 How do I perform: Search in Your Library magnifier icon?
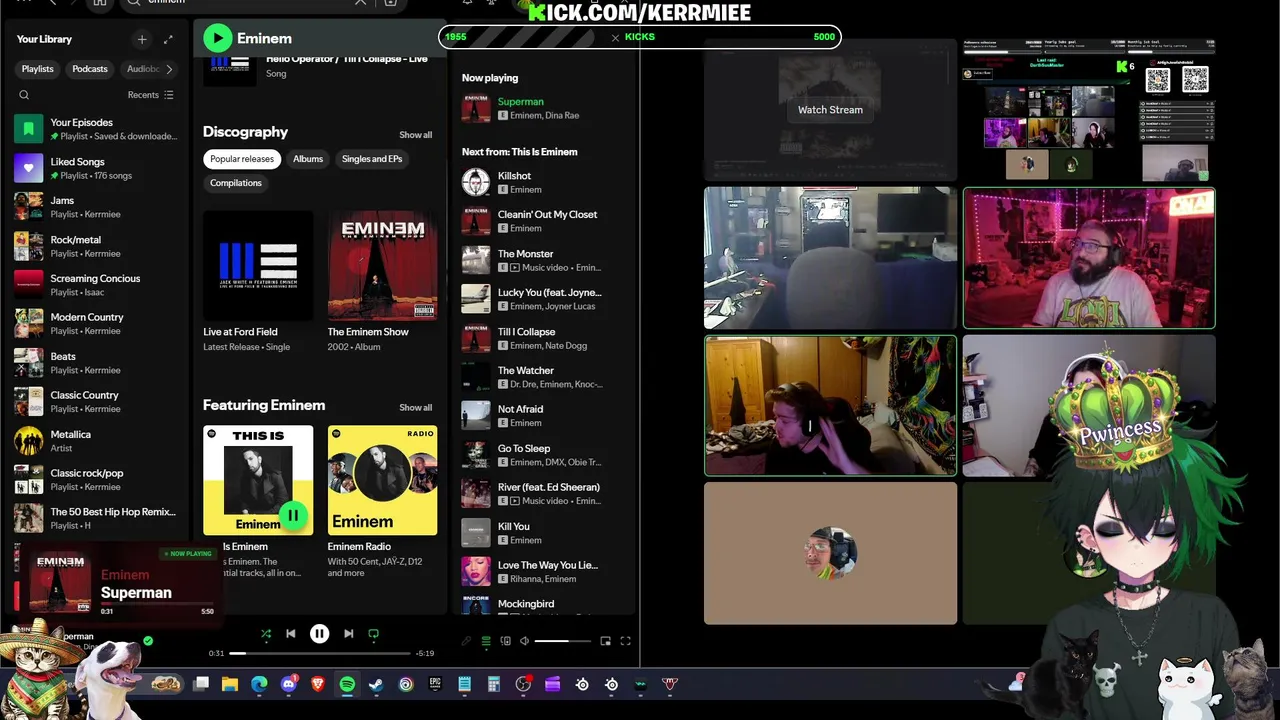(24, 95)
